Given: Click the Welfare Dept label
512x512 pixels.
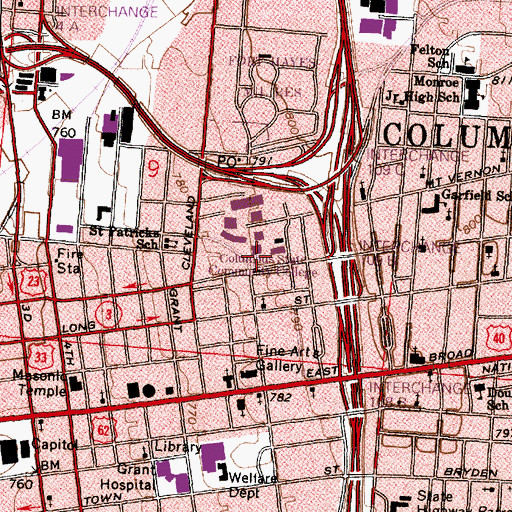Looking at the screenshot, I should [x=252, y=485].
